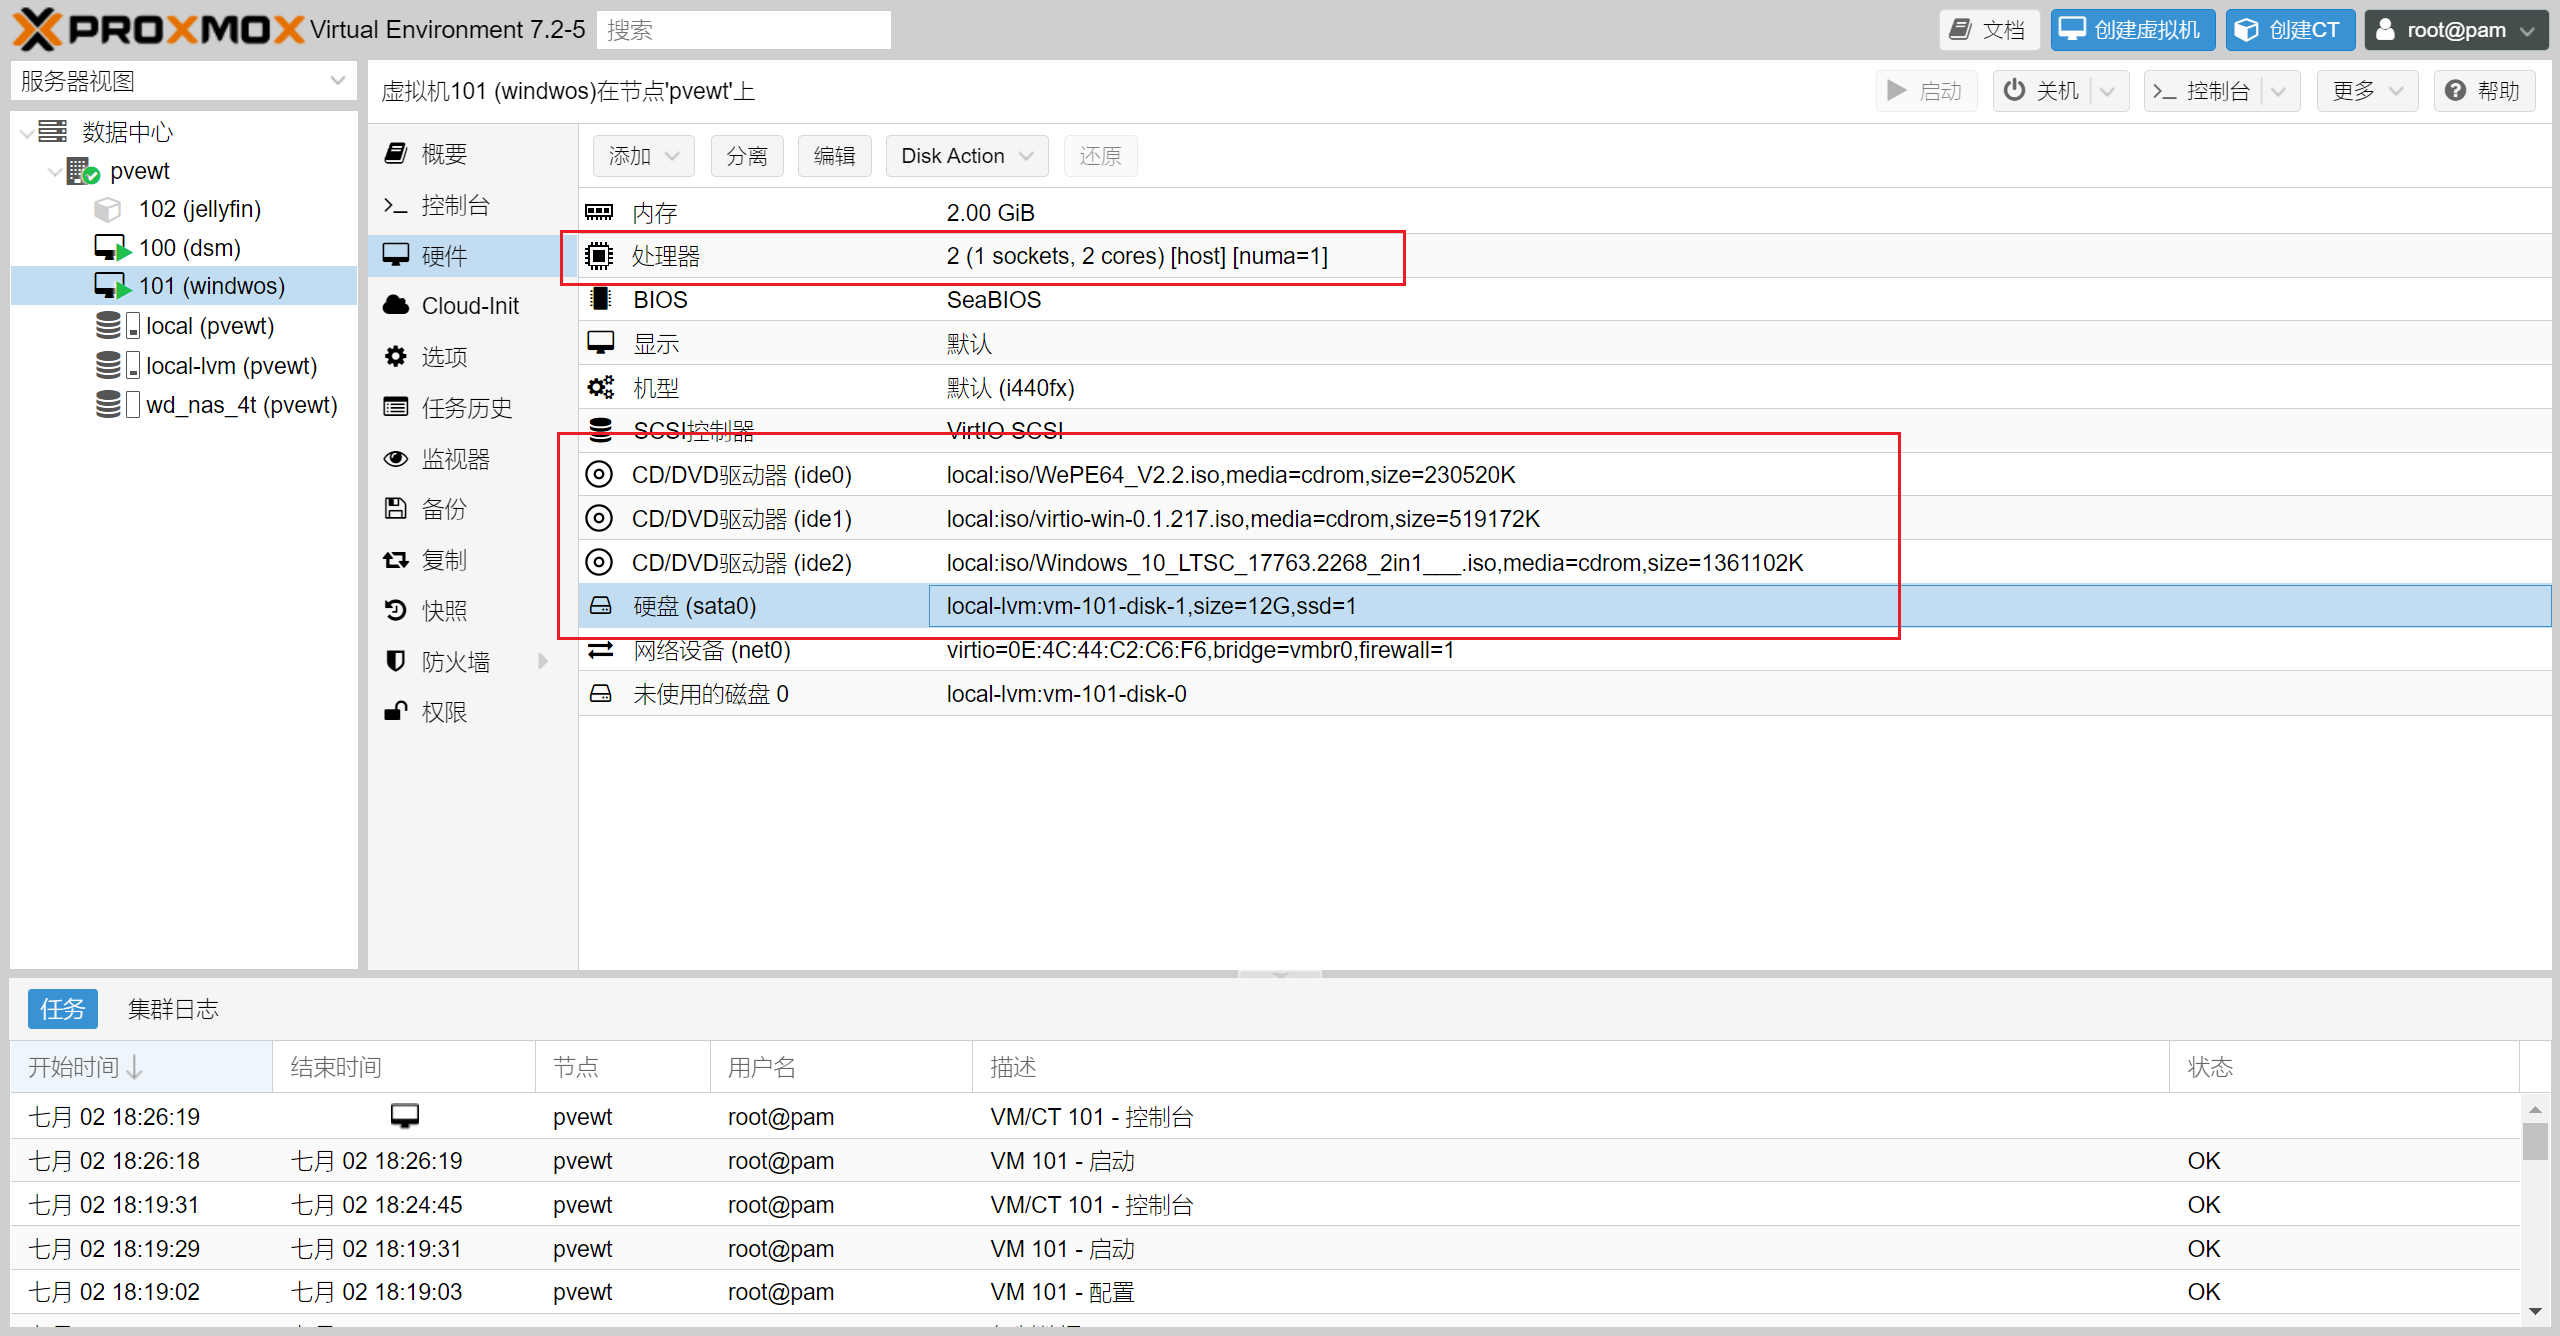Select the 内存 memory row icon
The height and width of the screenshot is (1336, 2560).
[x=599, y=212]
